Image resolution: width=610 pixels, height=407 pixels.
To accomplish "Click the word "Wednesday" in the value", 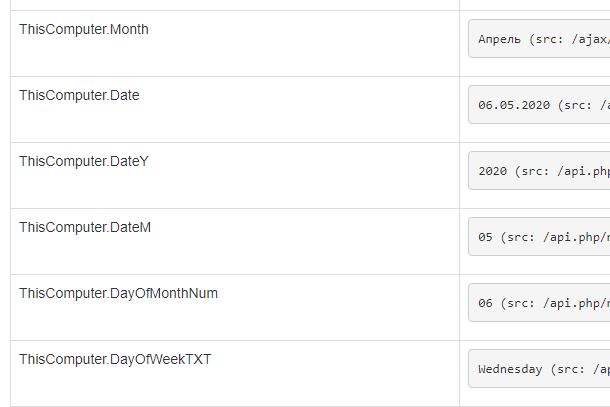I will tap(510, 369).
